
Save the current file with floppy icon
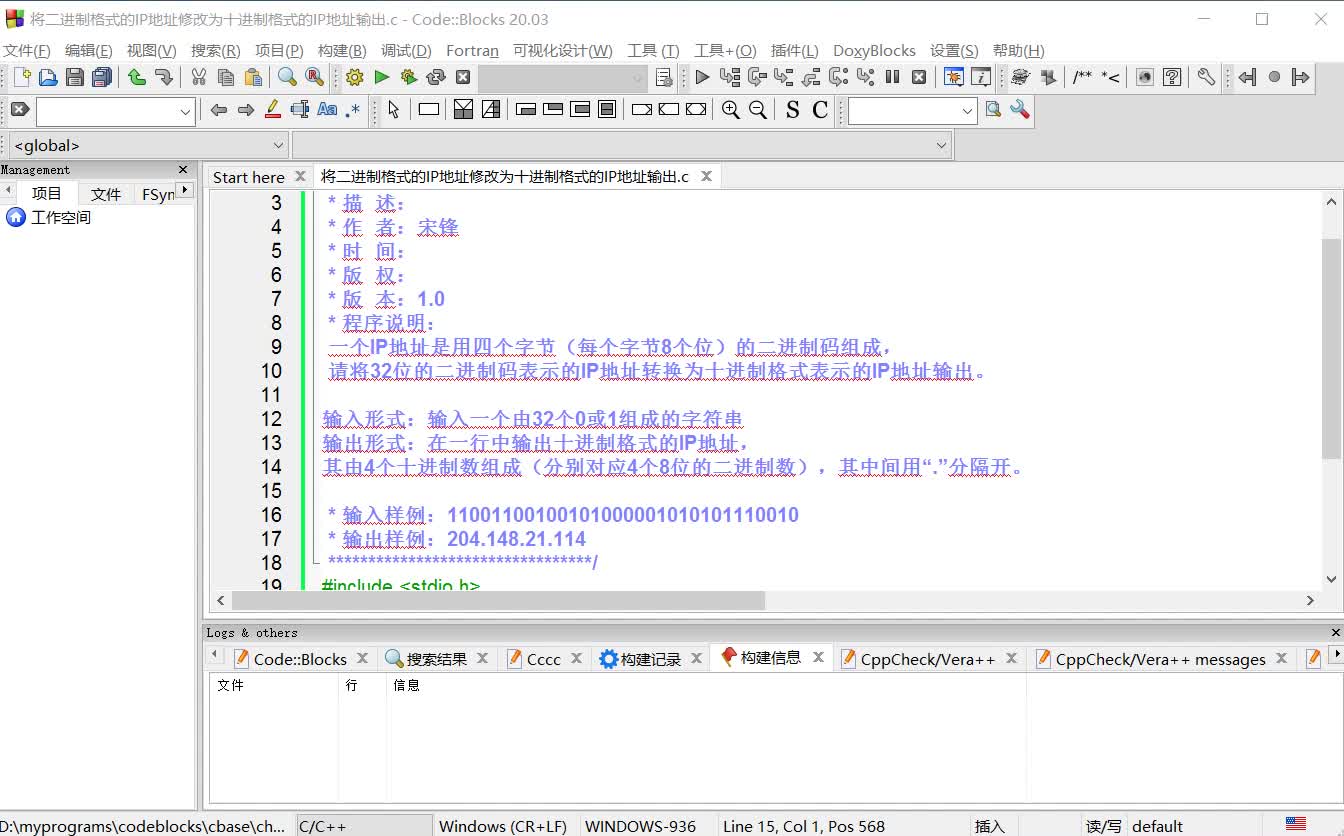(x=75, y=77)
